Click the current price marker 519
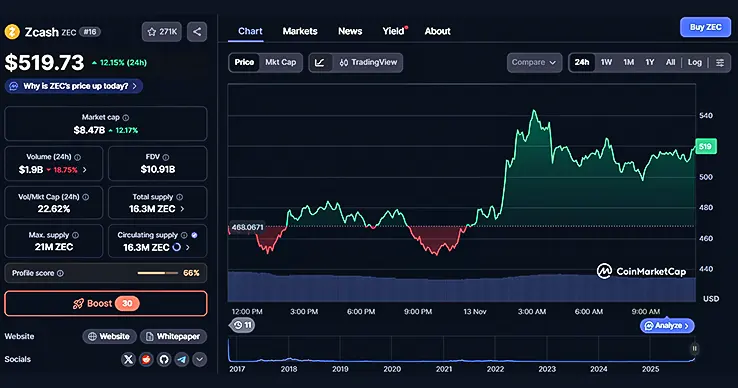The image size is (738, 388). pos(706,147)
